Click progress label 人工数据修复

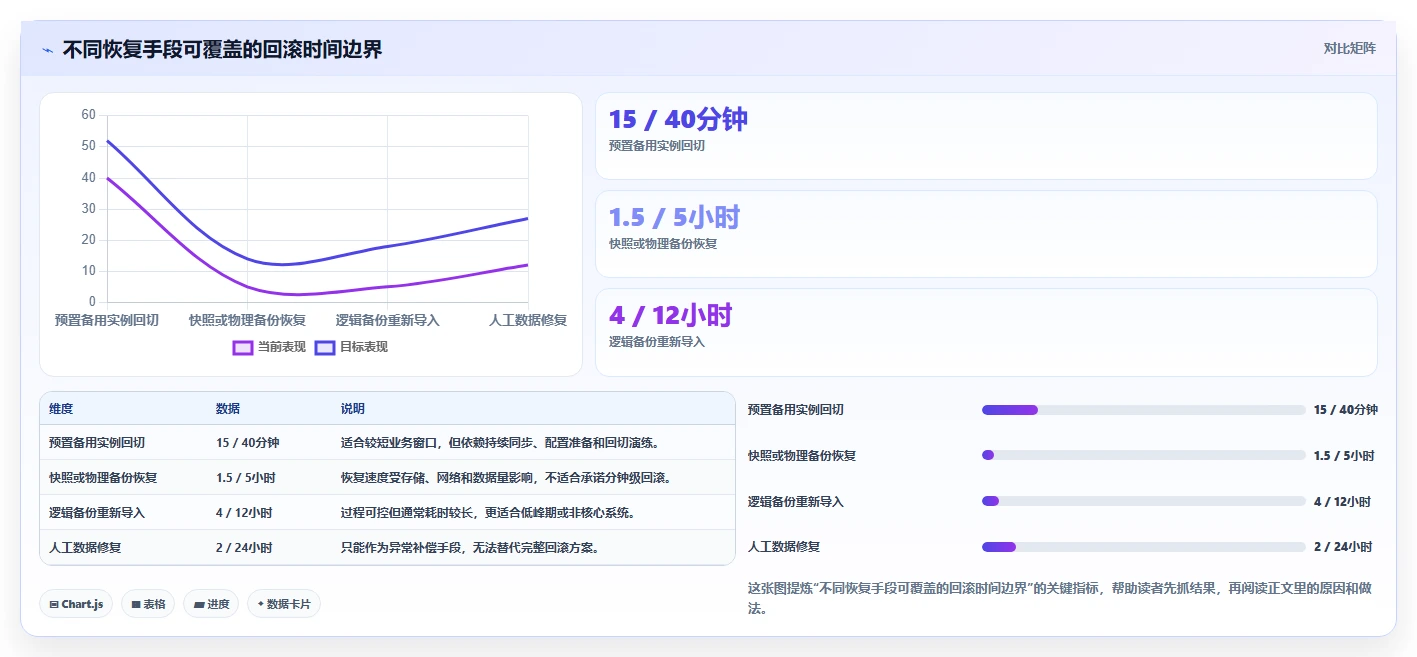[784, 546]
